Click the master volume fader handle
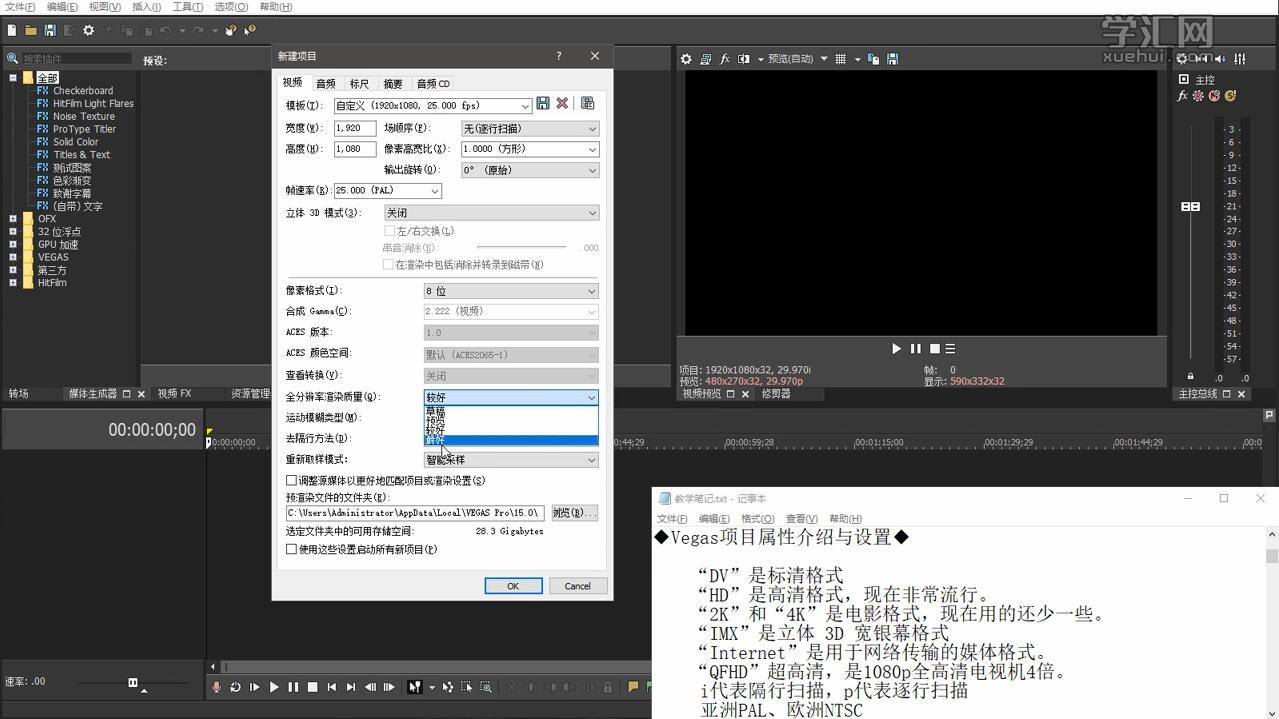This screenshot has width=1279, height=719. [1190, 206]
